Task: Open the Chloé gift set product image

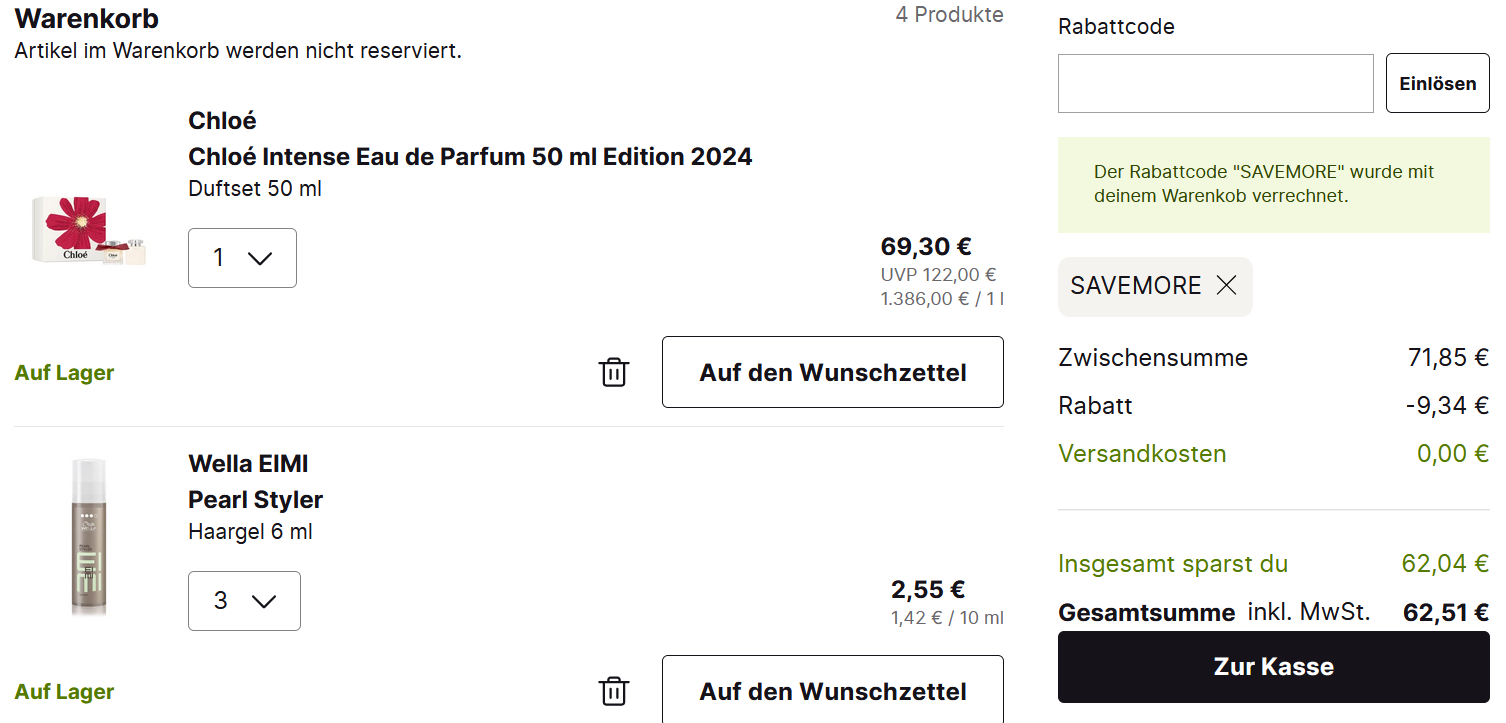Action: coord(89,231)
